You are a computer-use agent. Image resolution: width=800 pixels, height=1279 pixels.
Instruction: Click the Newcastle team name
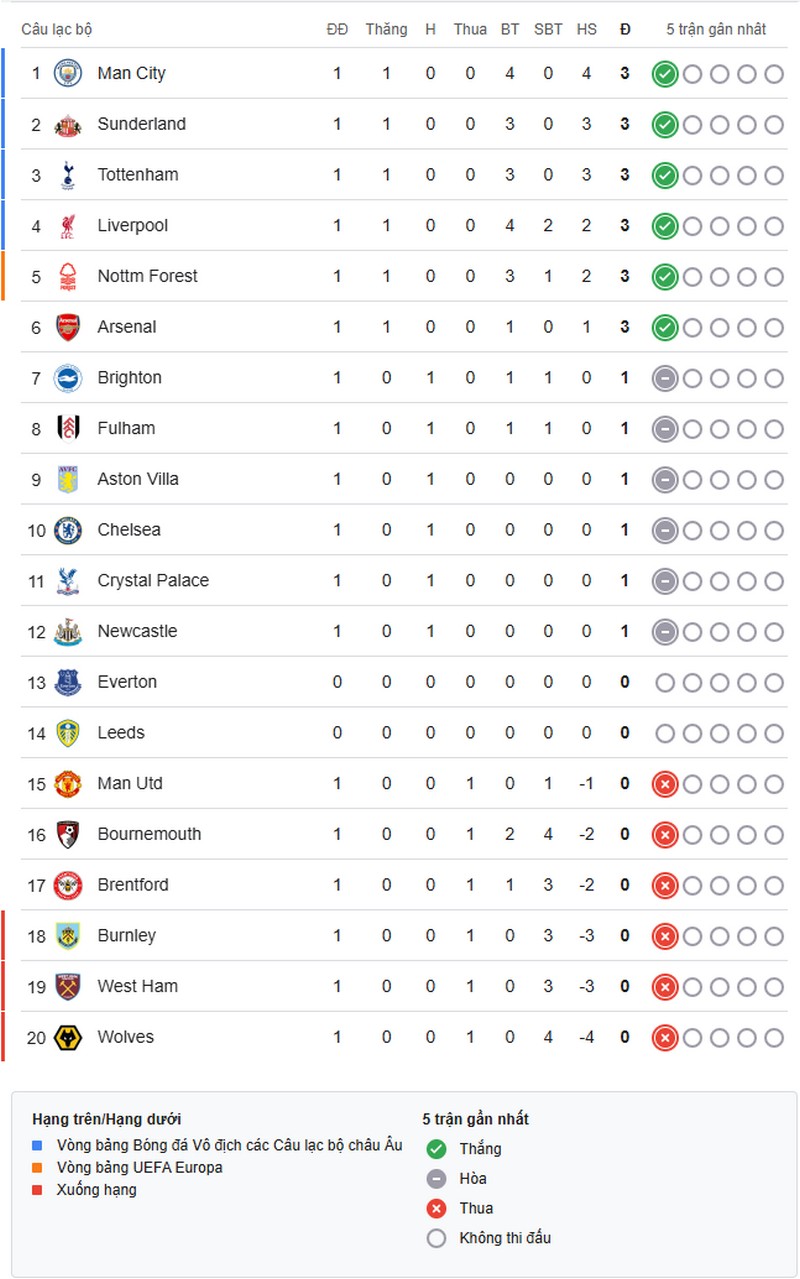pos(137,631)
